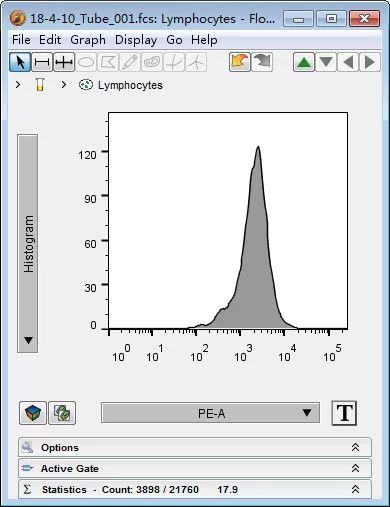Click the Lymphocytes breadcrumb label

(130, 85)
